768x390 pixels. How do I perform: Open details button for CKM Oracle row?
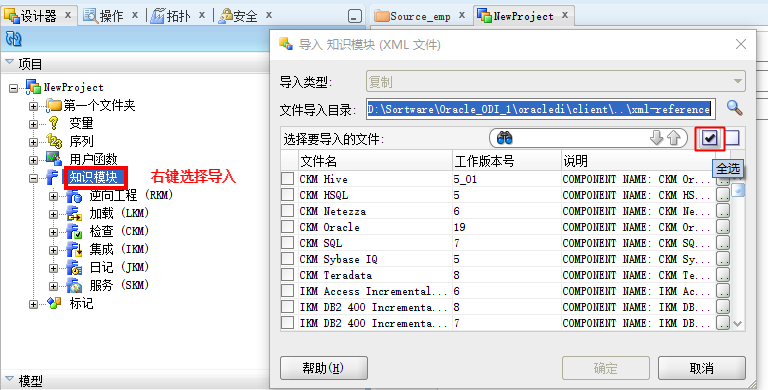tap(723, 227)
